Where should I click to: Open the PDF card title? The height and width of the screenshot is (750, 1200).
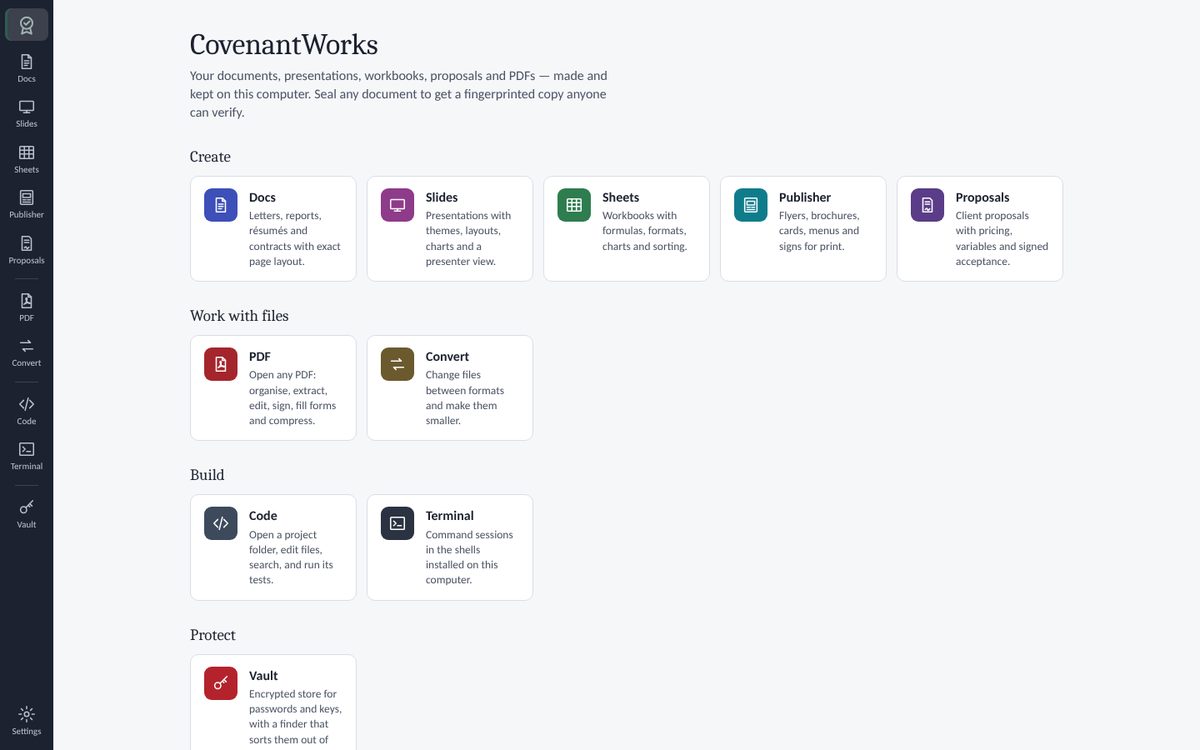point(260,356)
